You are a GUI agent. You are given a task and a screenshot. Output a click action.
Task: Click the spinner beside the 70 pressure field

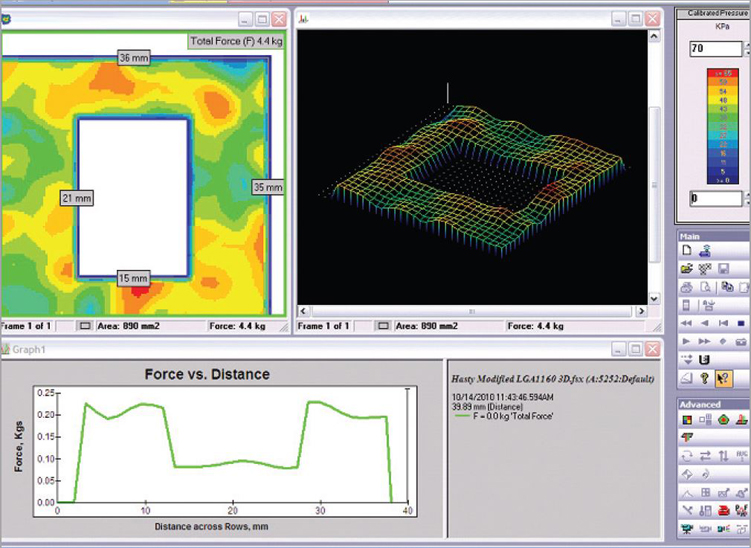pos(741,48)
